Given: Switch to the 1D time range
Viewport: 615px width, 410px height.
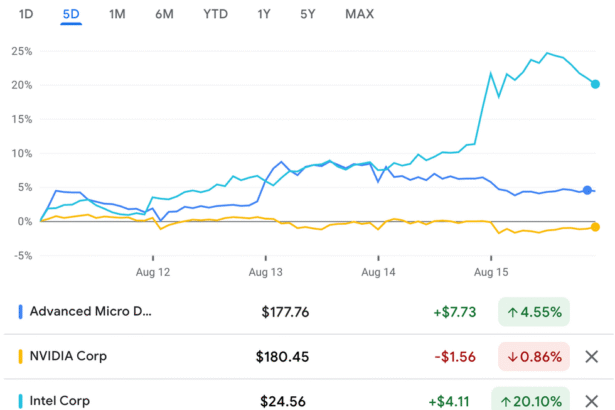Looking at the screenshot, I should [26, 14].
